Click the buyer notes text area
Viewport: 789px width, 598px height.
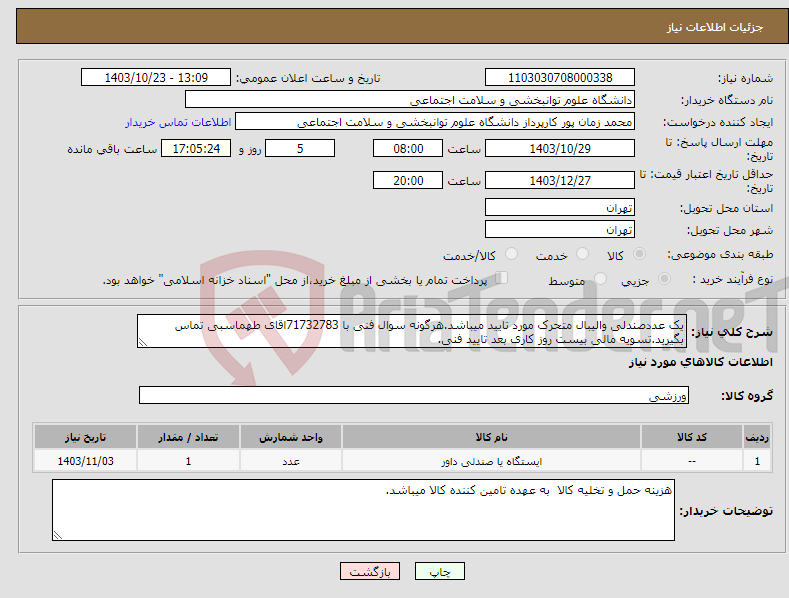pyautogui.click(x=363, y=510)
